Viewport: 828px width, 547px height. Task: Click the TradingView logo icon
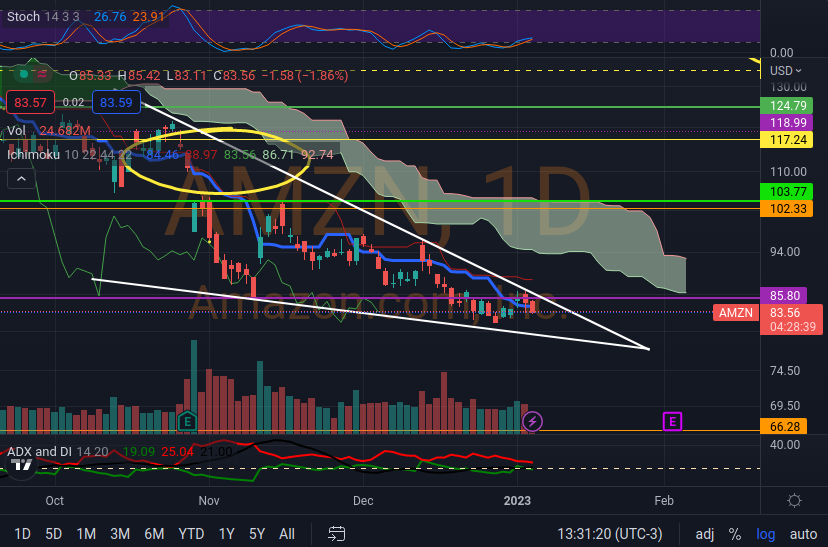pos(22,465)
